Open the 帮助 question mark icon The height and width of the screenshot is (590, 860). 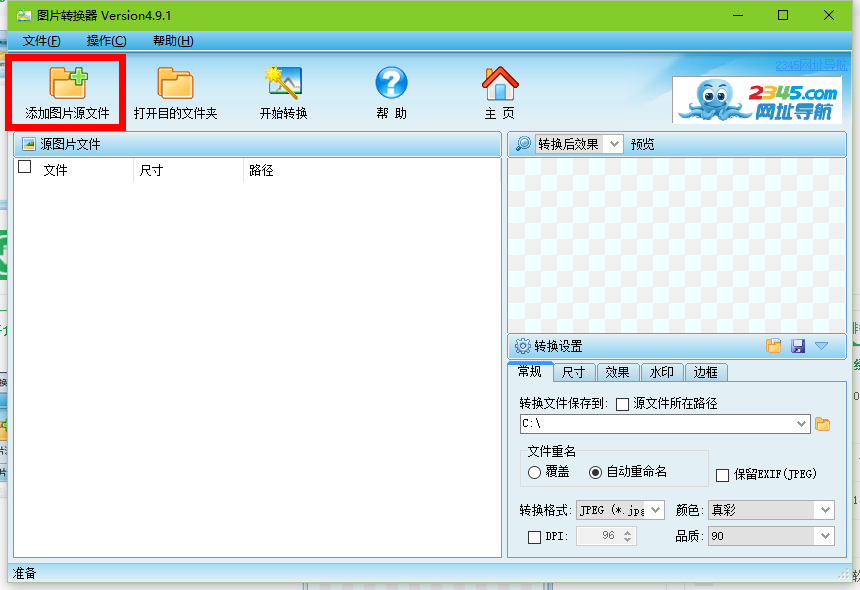(x=391, y=83)
